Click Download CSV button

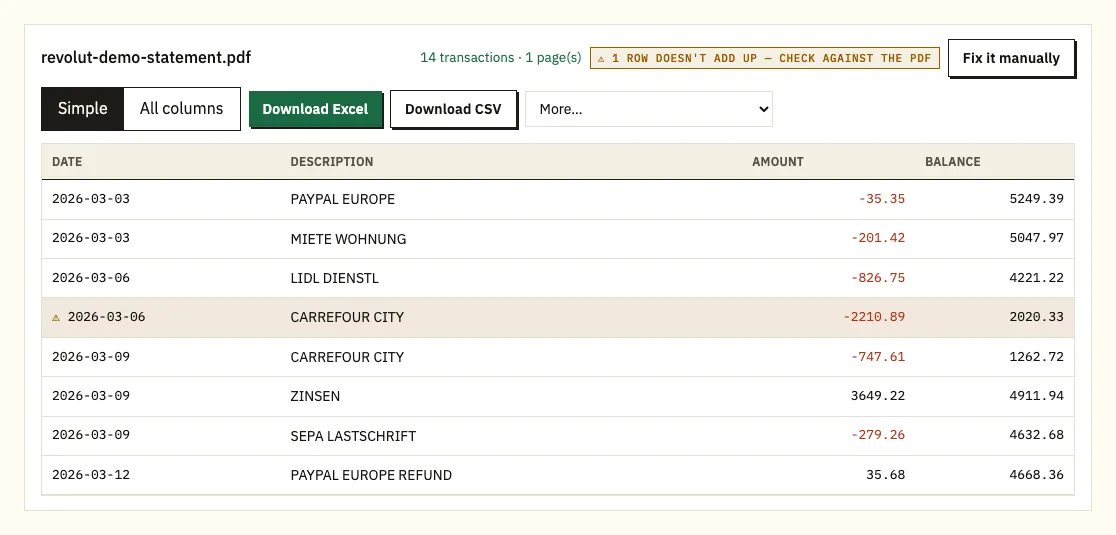(453, 109)
